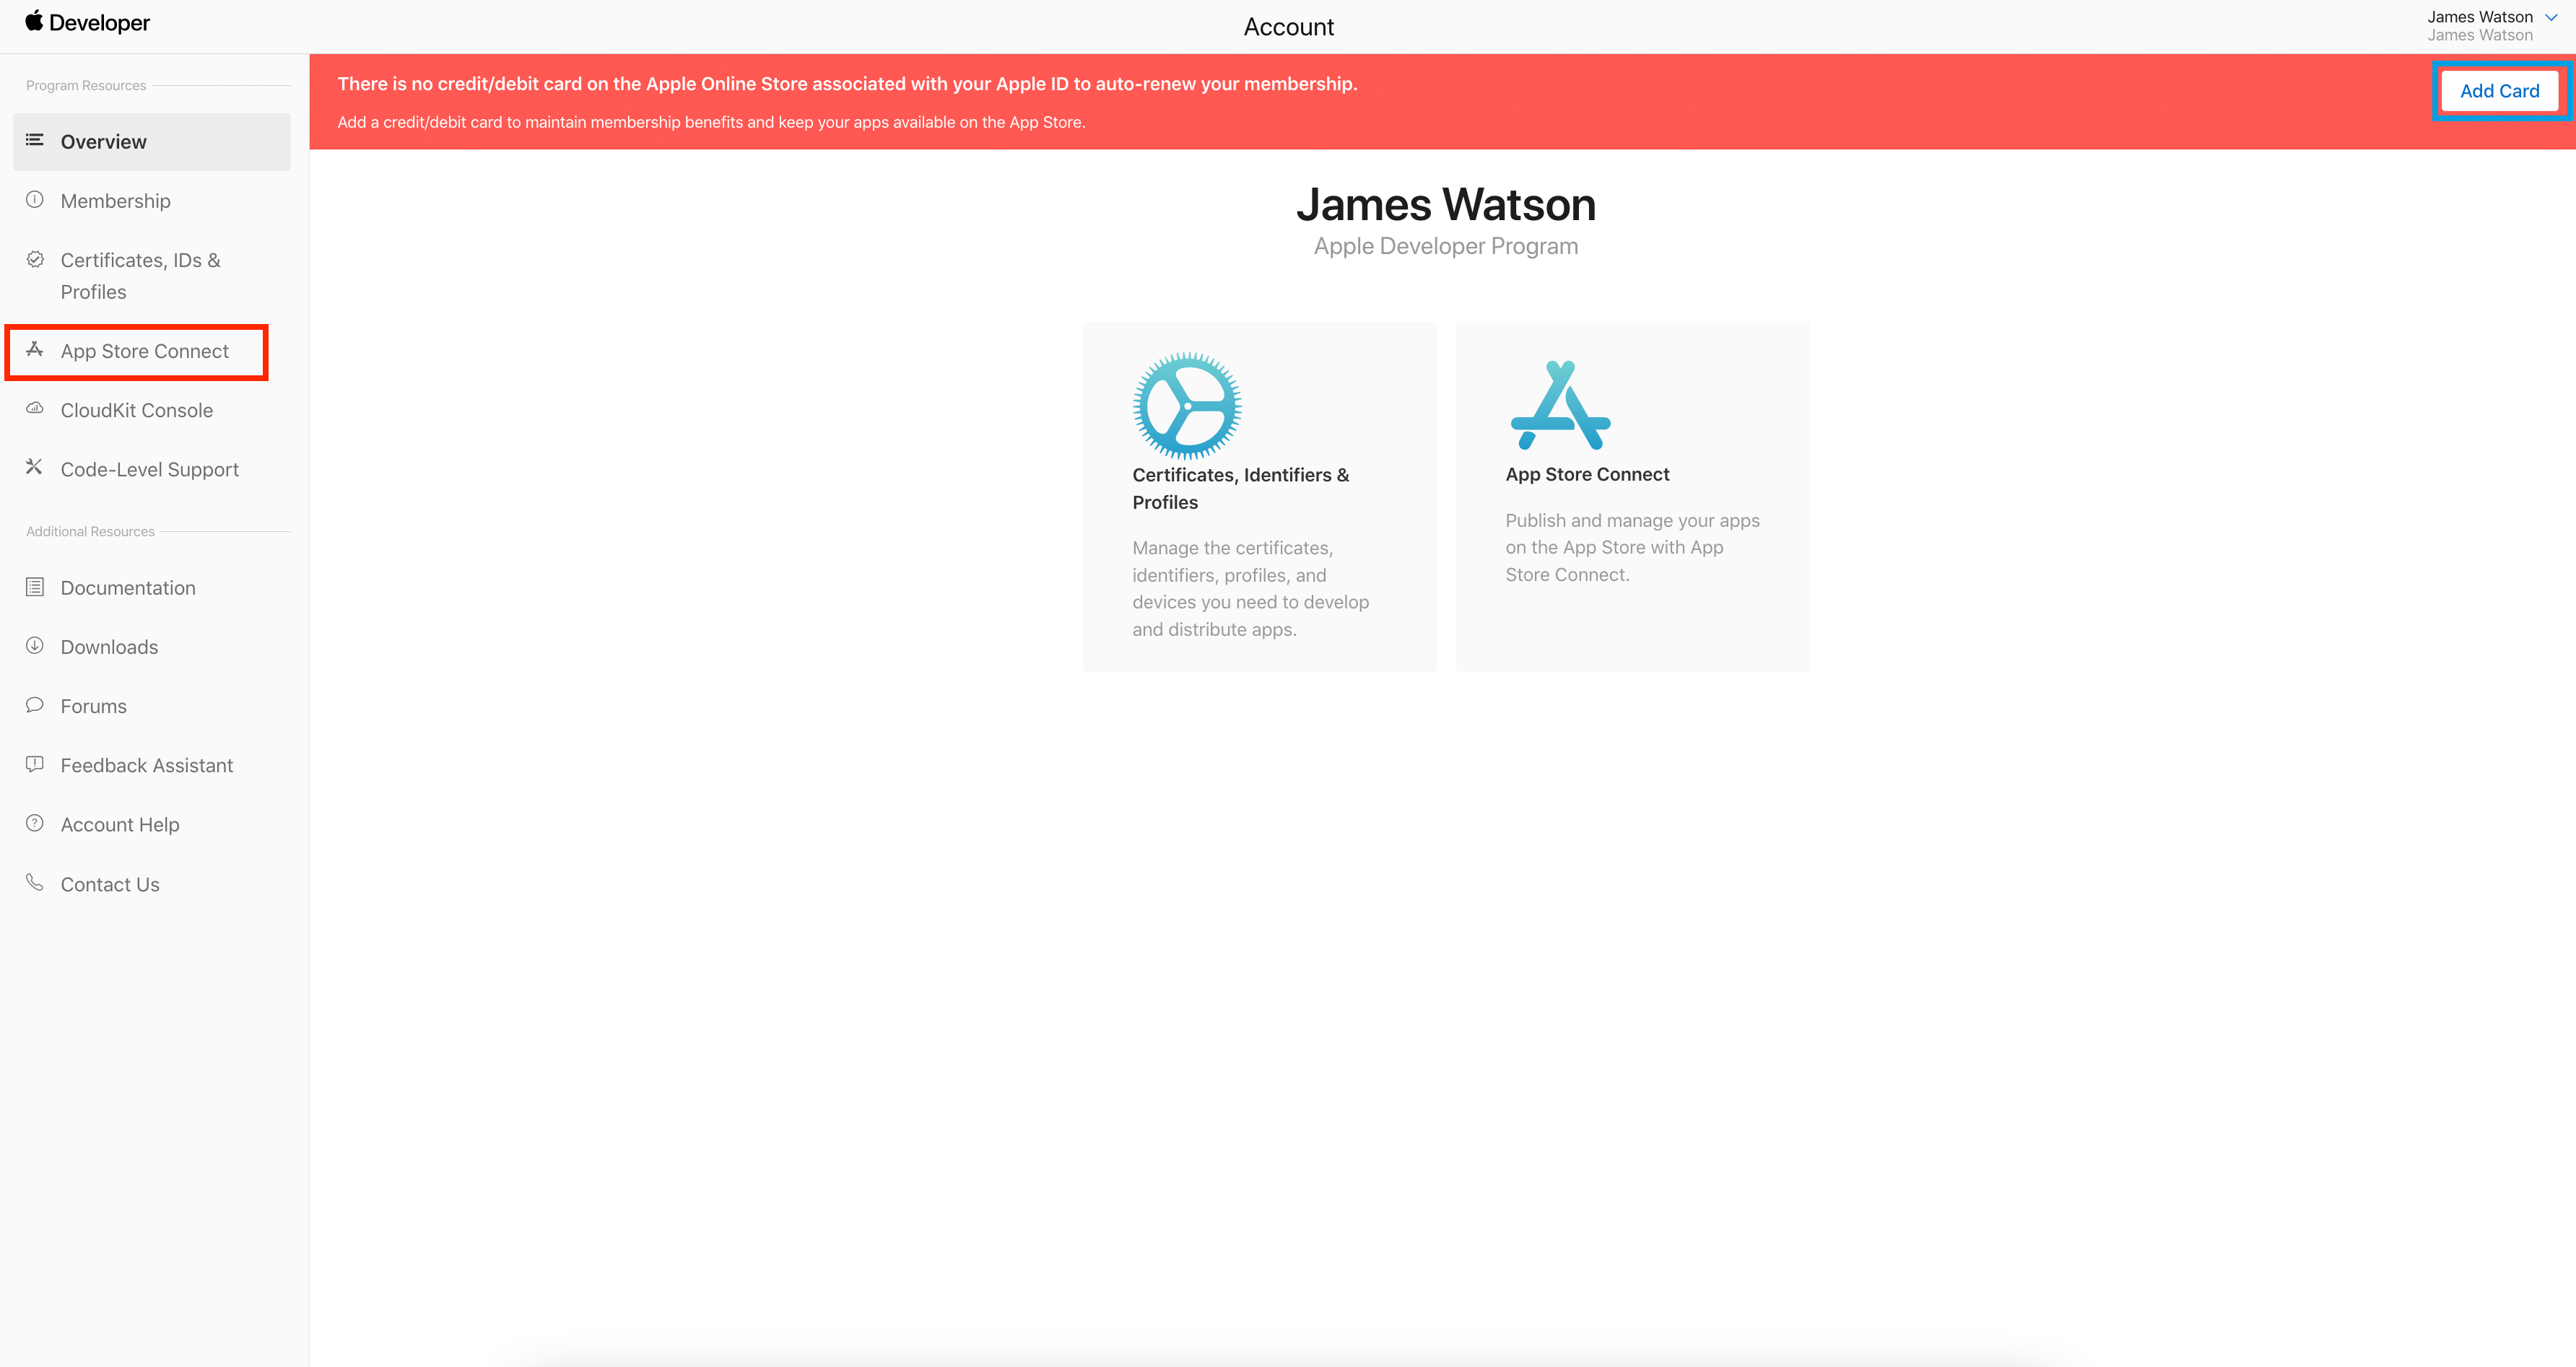Open the James Watson account dropdown chevron
The width and height of the screenshot is (2576, 1367).
tap(2551, 17)
